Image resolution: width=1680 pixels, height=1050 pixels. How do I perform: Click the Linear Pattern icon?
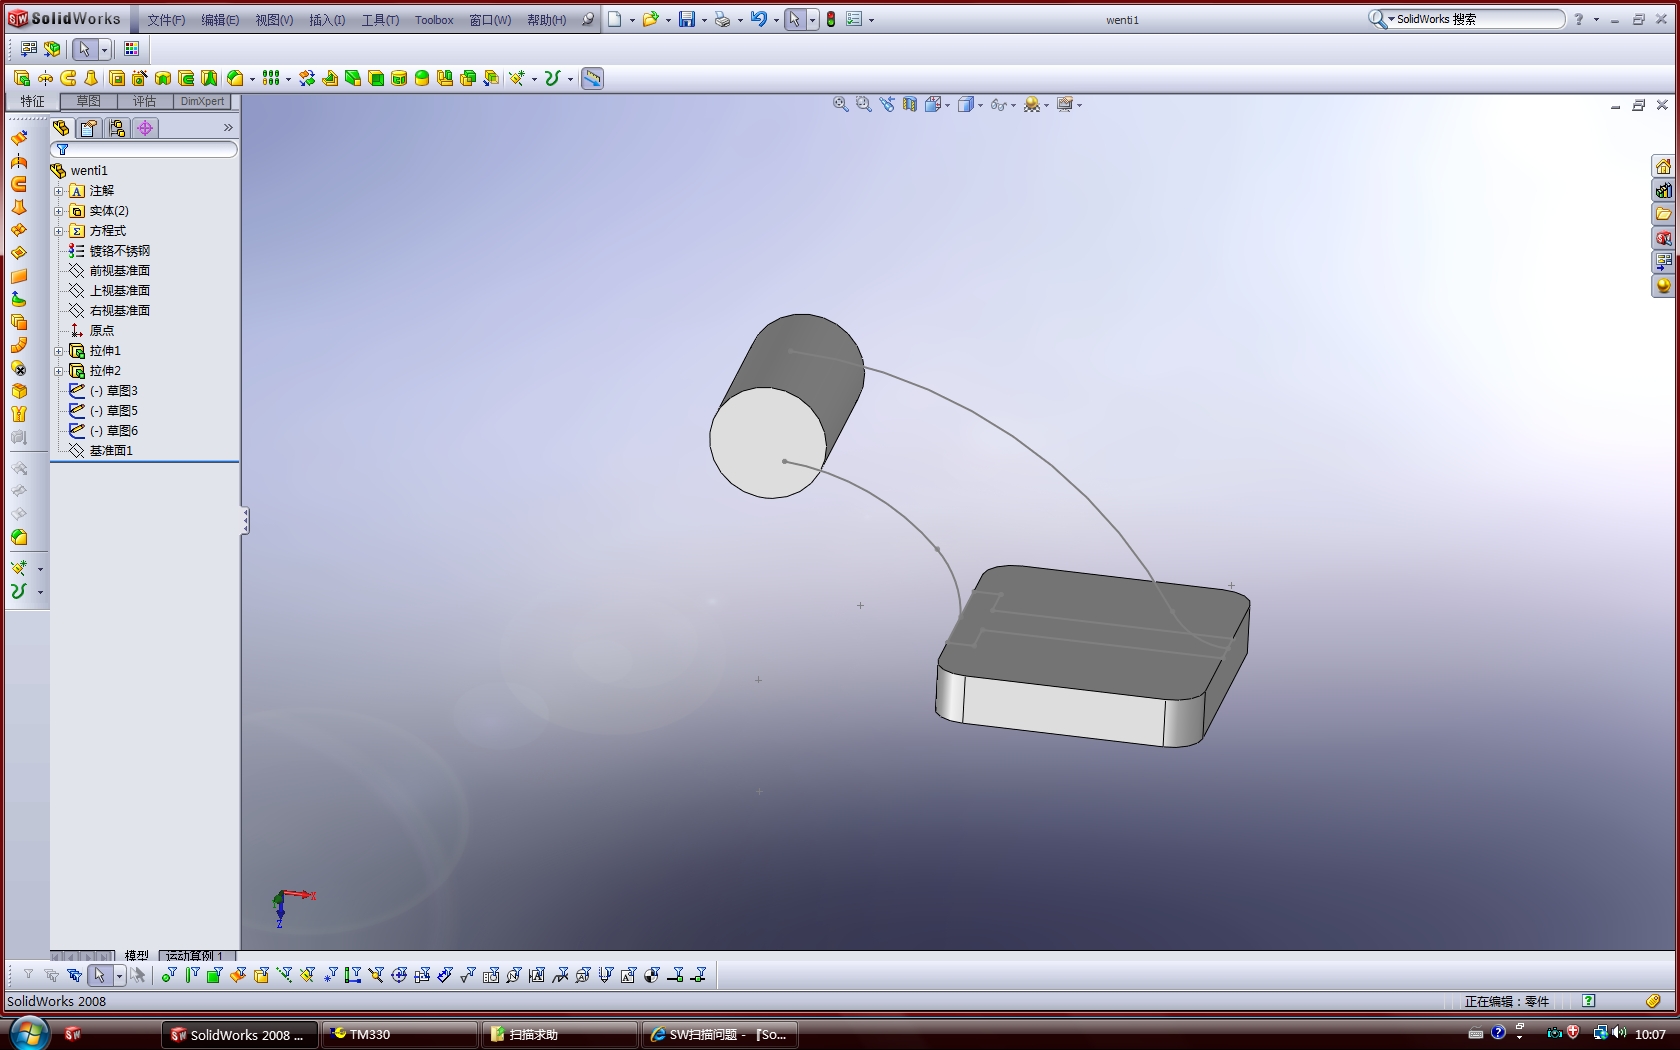271,78
